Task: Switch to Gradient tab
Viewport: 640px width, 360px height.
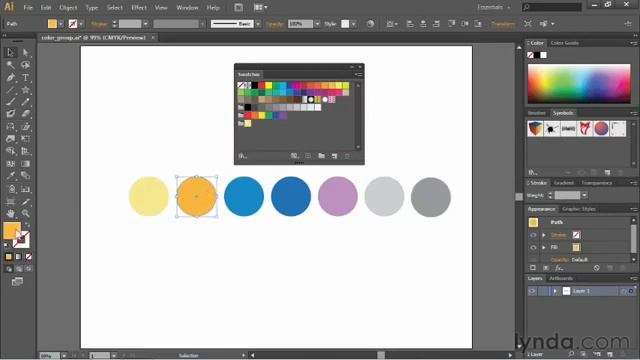Action: [x=564, y=183]
